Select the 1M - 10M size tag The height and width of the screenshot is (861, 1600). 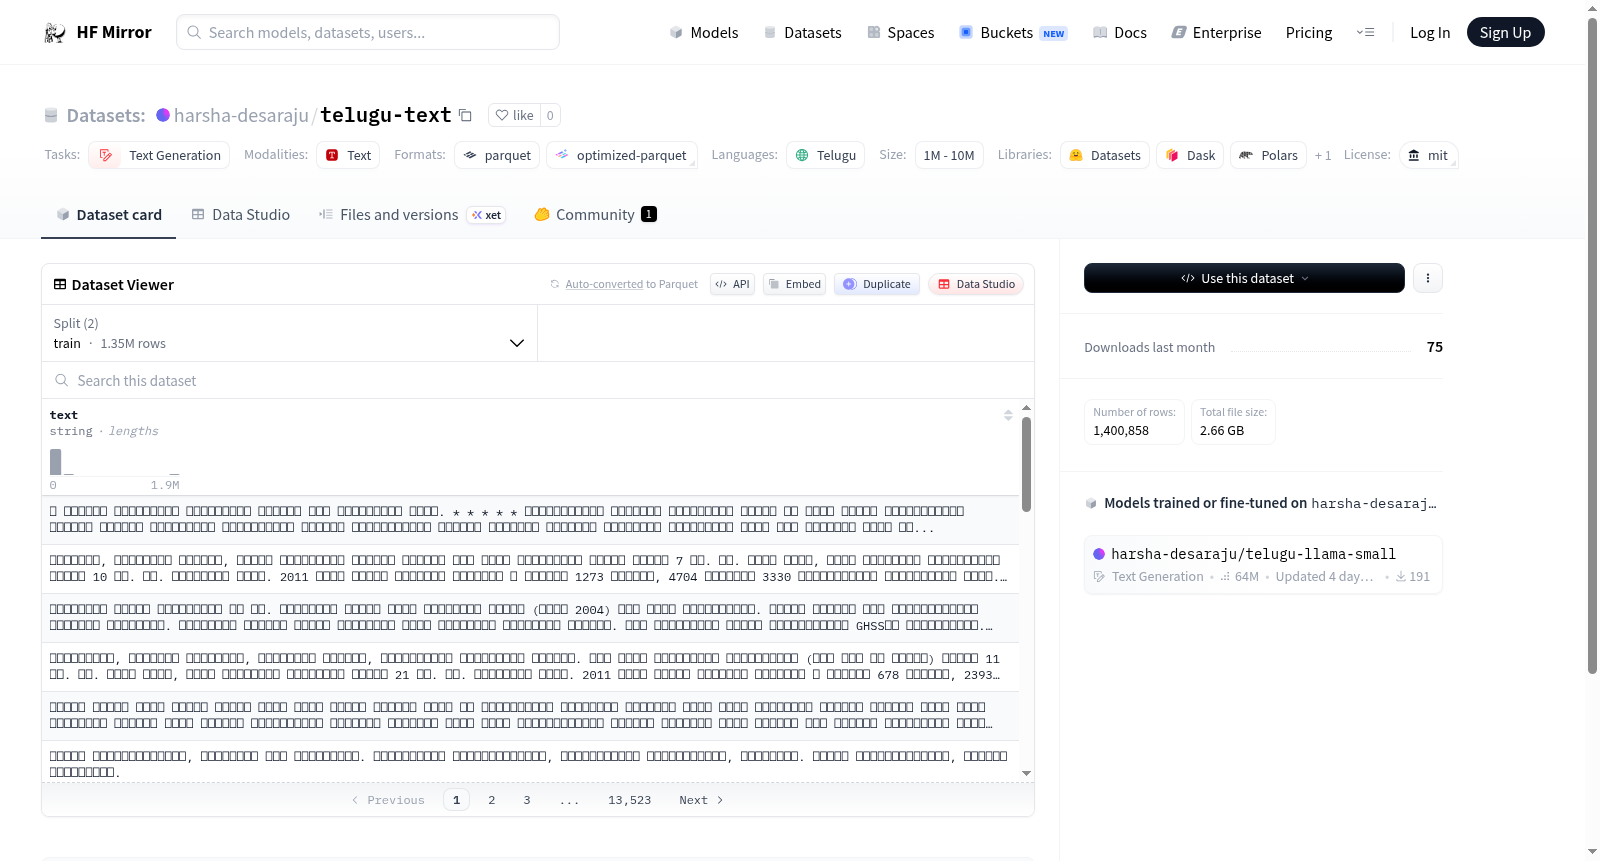point(949,155)
